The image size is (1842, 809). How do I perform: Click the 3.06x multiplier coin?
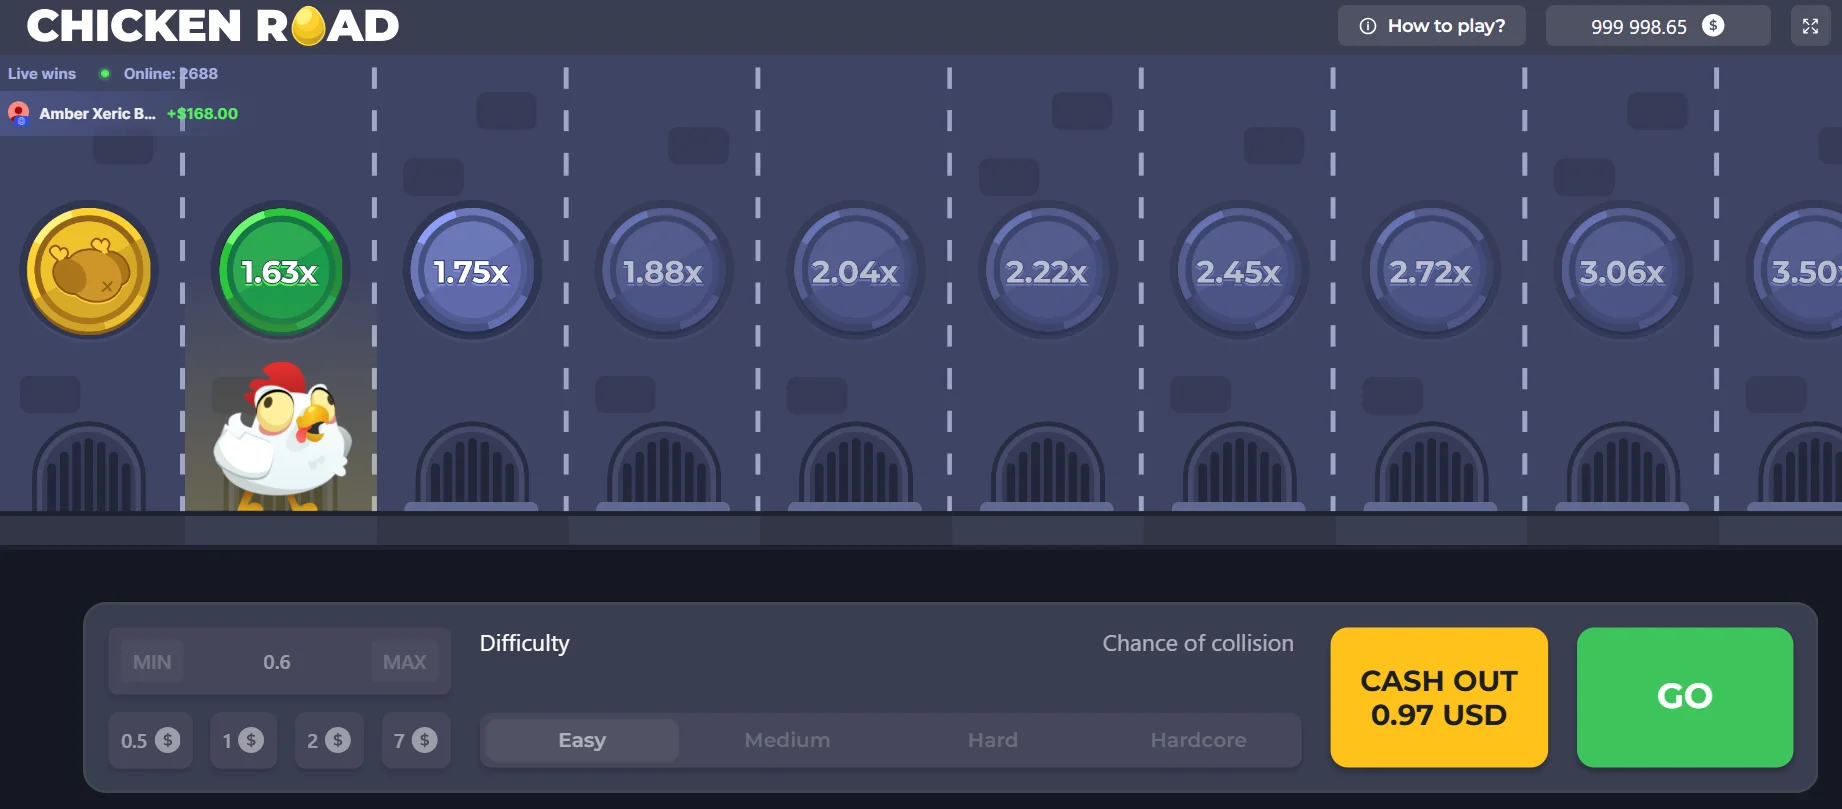click(x=1623, y=270)
